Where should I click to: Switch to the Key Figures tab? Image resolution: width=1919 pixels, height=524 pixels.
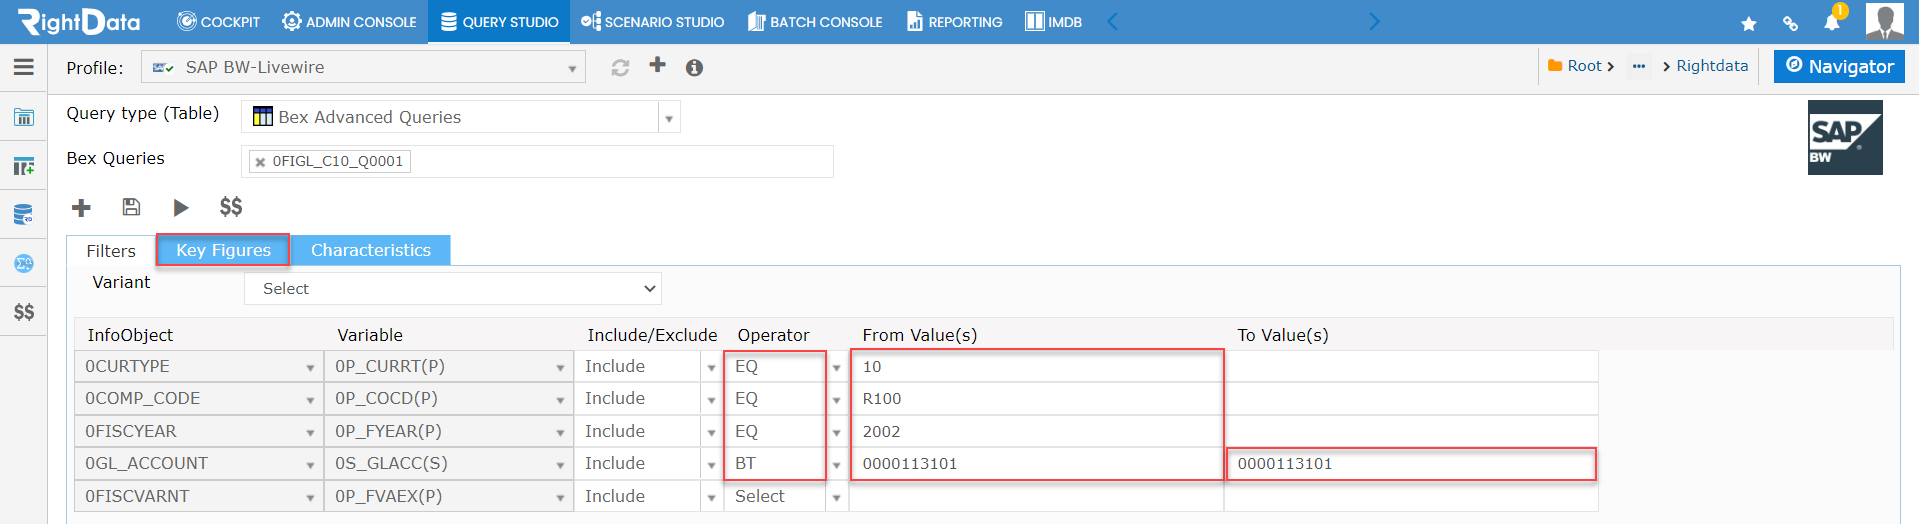(223, 250)
